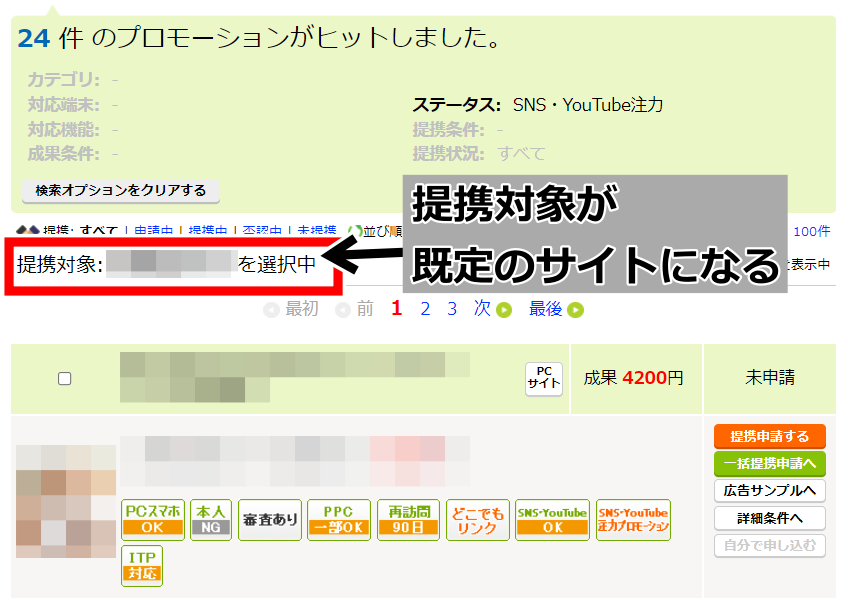846x613 pixels.
Task: Open 詳細条件へ
Action: point(769,518)
